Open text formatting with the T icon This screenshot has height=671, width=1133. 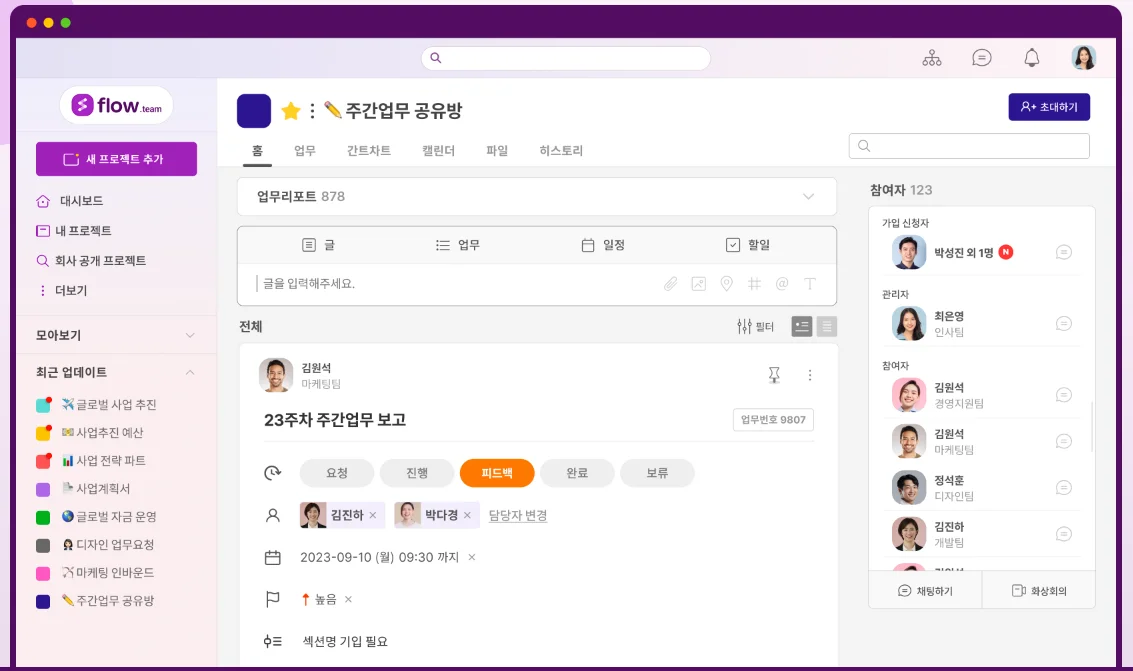click(x=810, y=284)
